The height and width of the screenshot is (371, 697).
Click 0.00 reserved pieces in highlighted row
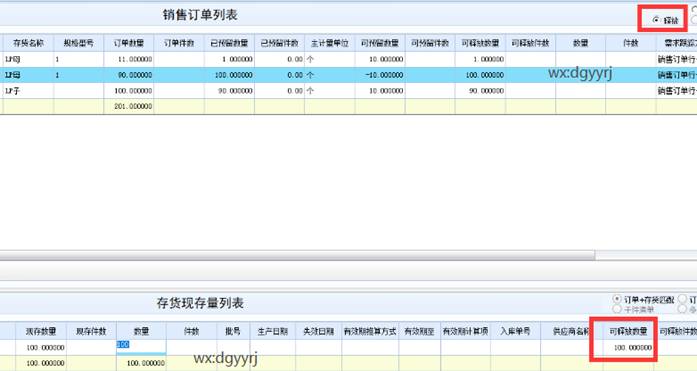(279, 75)
